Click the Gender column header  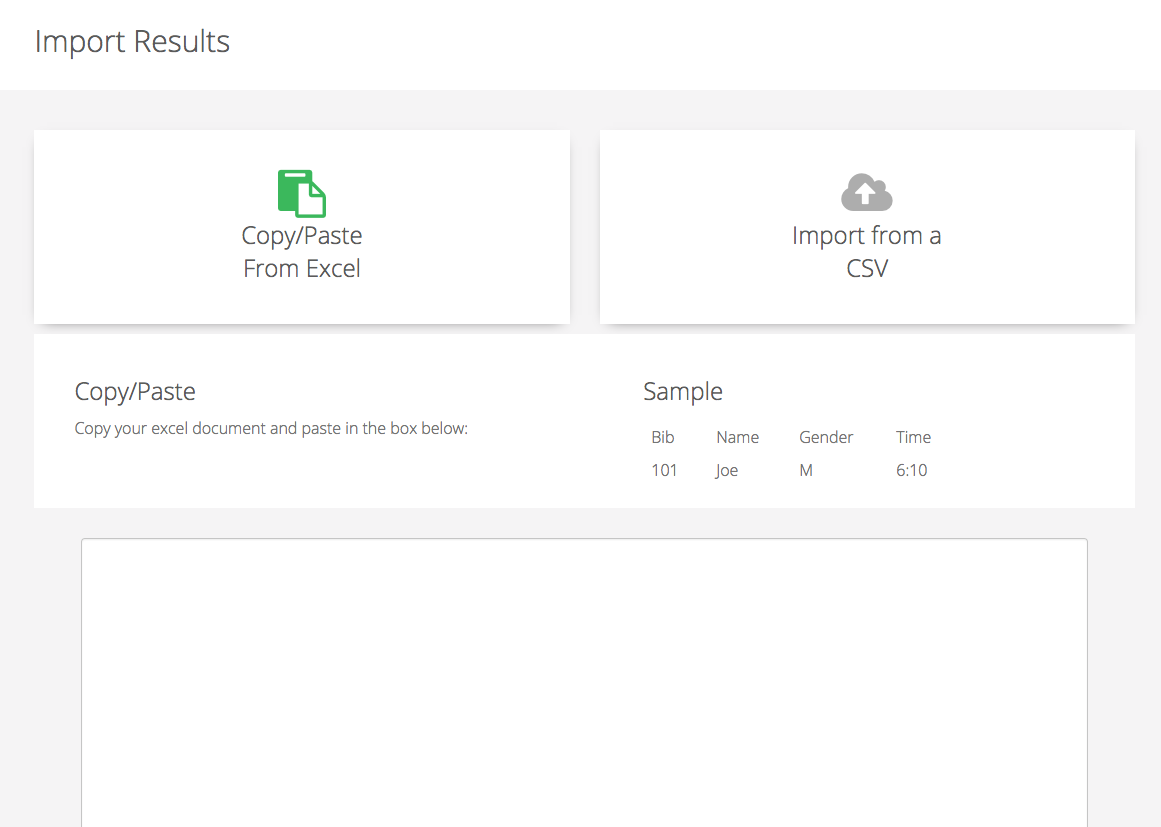pyautogui.click(x=826, y=437)
